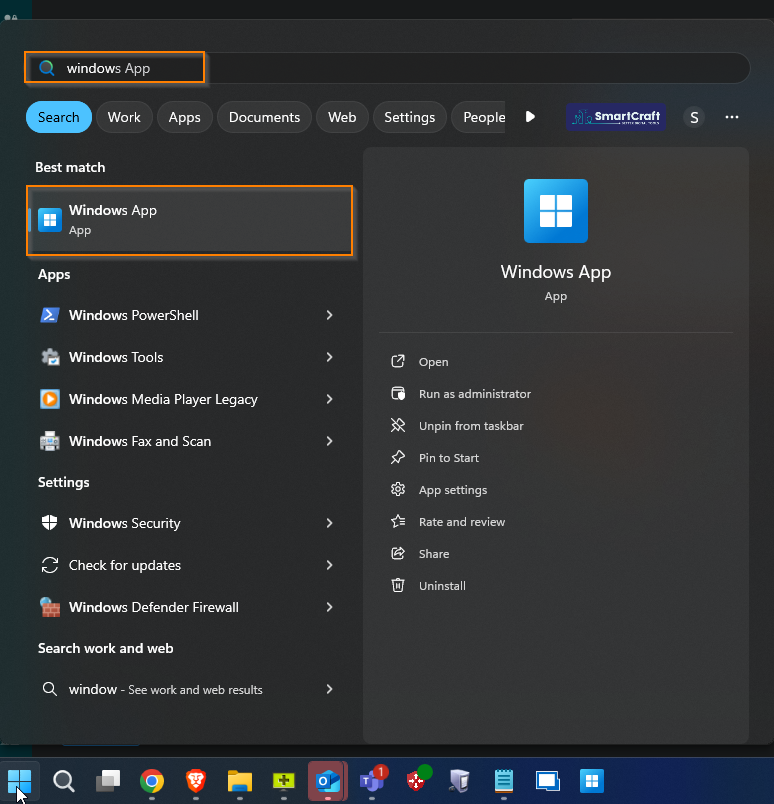Click the Windows Defender Firewall brick icon
Screen dimensions: 774x804
[50, 607]
